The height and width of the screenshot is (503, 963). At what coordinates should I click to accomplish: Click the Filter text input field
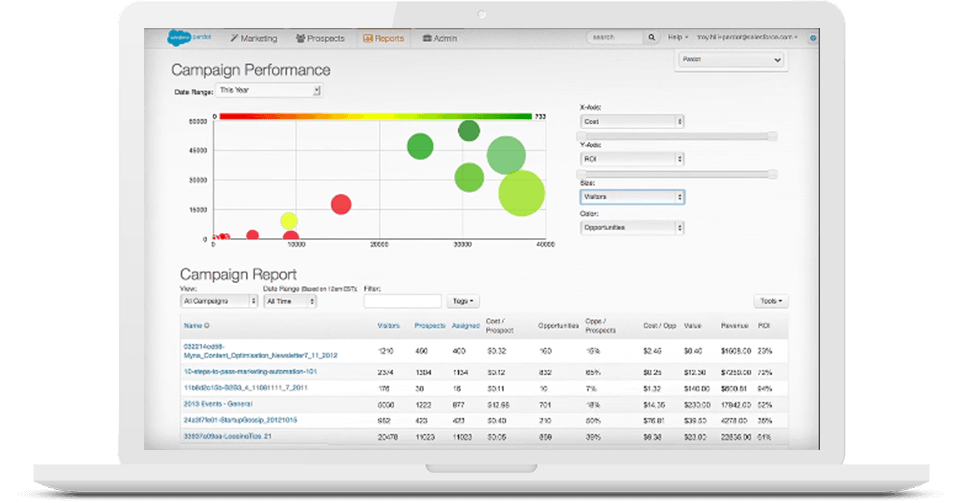tap(402, 301)
